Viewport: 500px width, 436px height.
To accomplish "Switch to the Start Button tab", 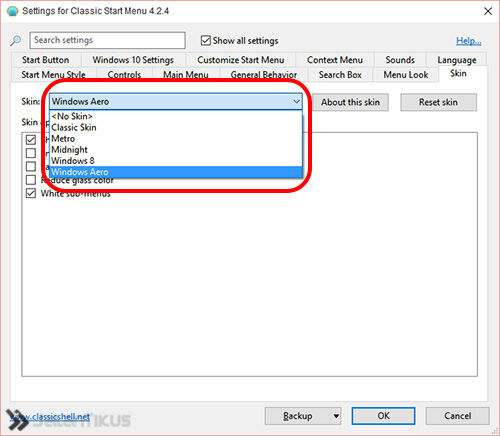I will (x=46, y=60).
